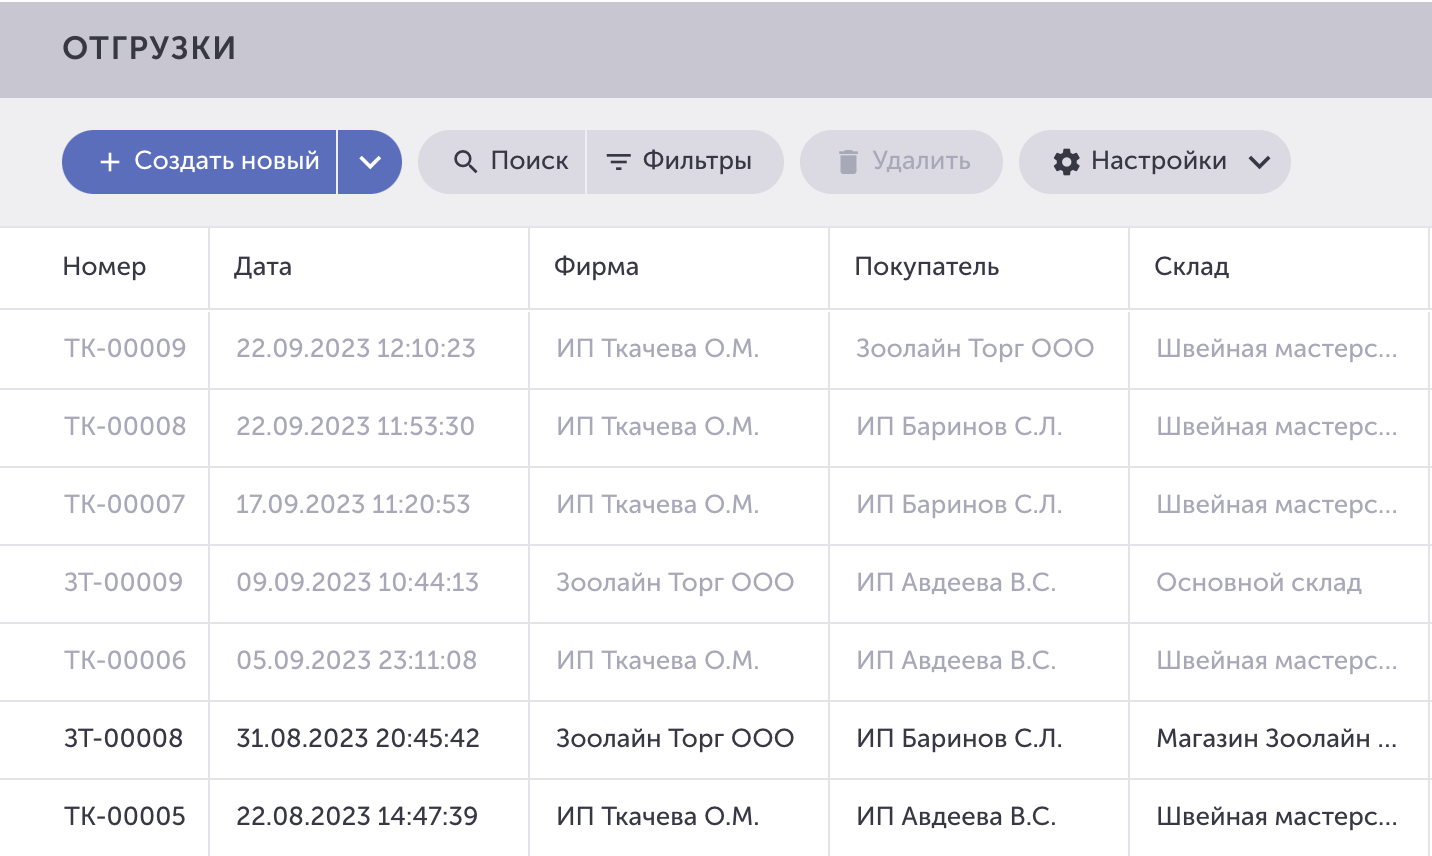Click firm ИП Ткачева О.М. in ТК-00005 row

point(658,816)
